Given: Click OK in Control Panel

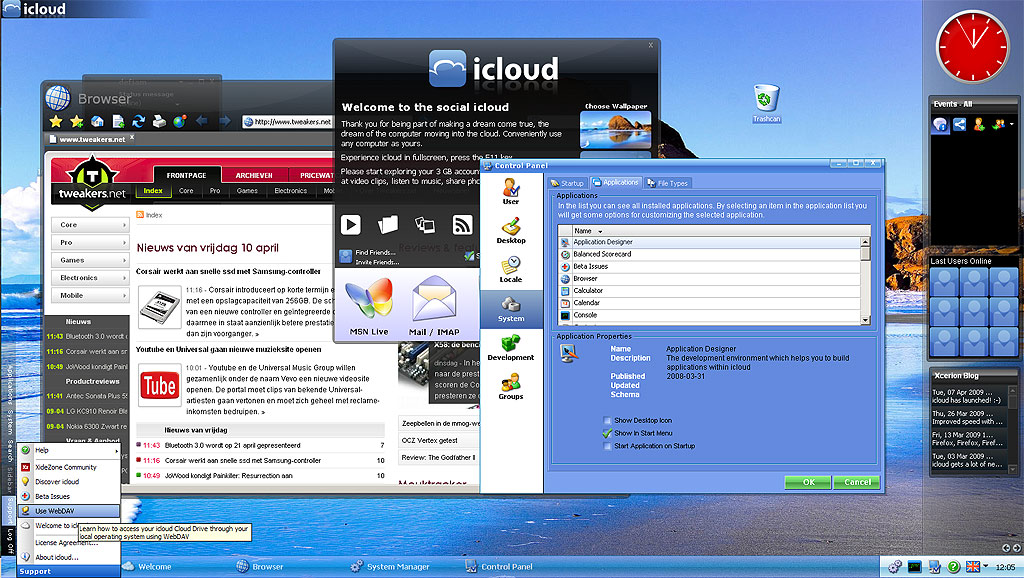Looking at the screenshot, I should (808, 482).
